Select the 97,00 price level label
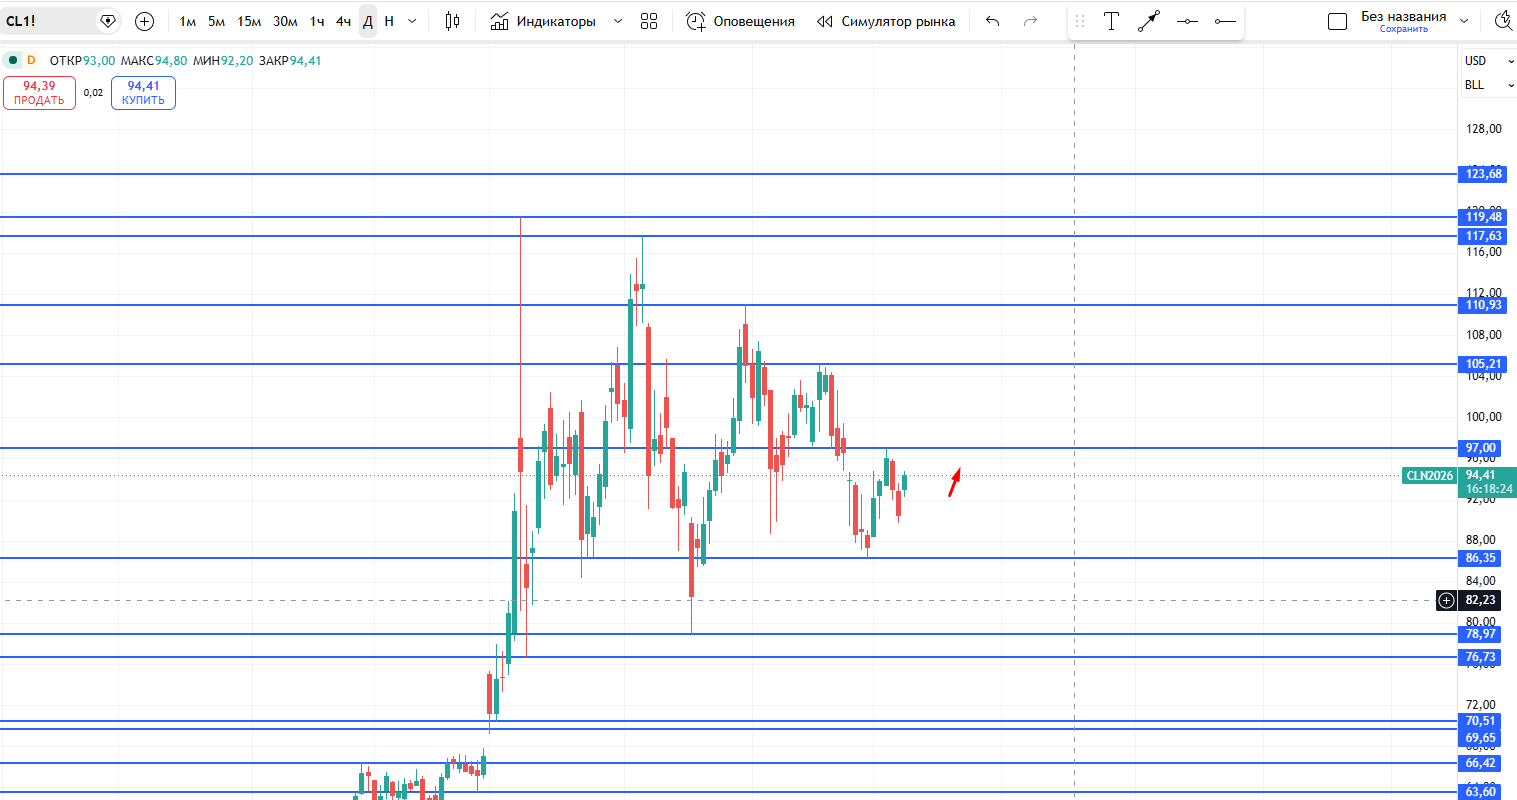 1479,448
